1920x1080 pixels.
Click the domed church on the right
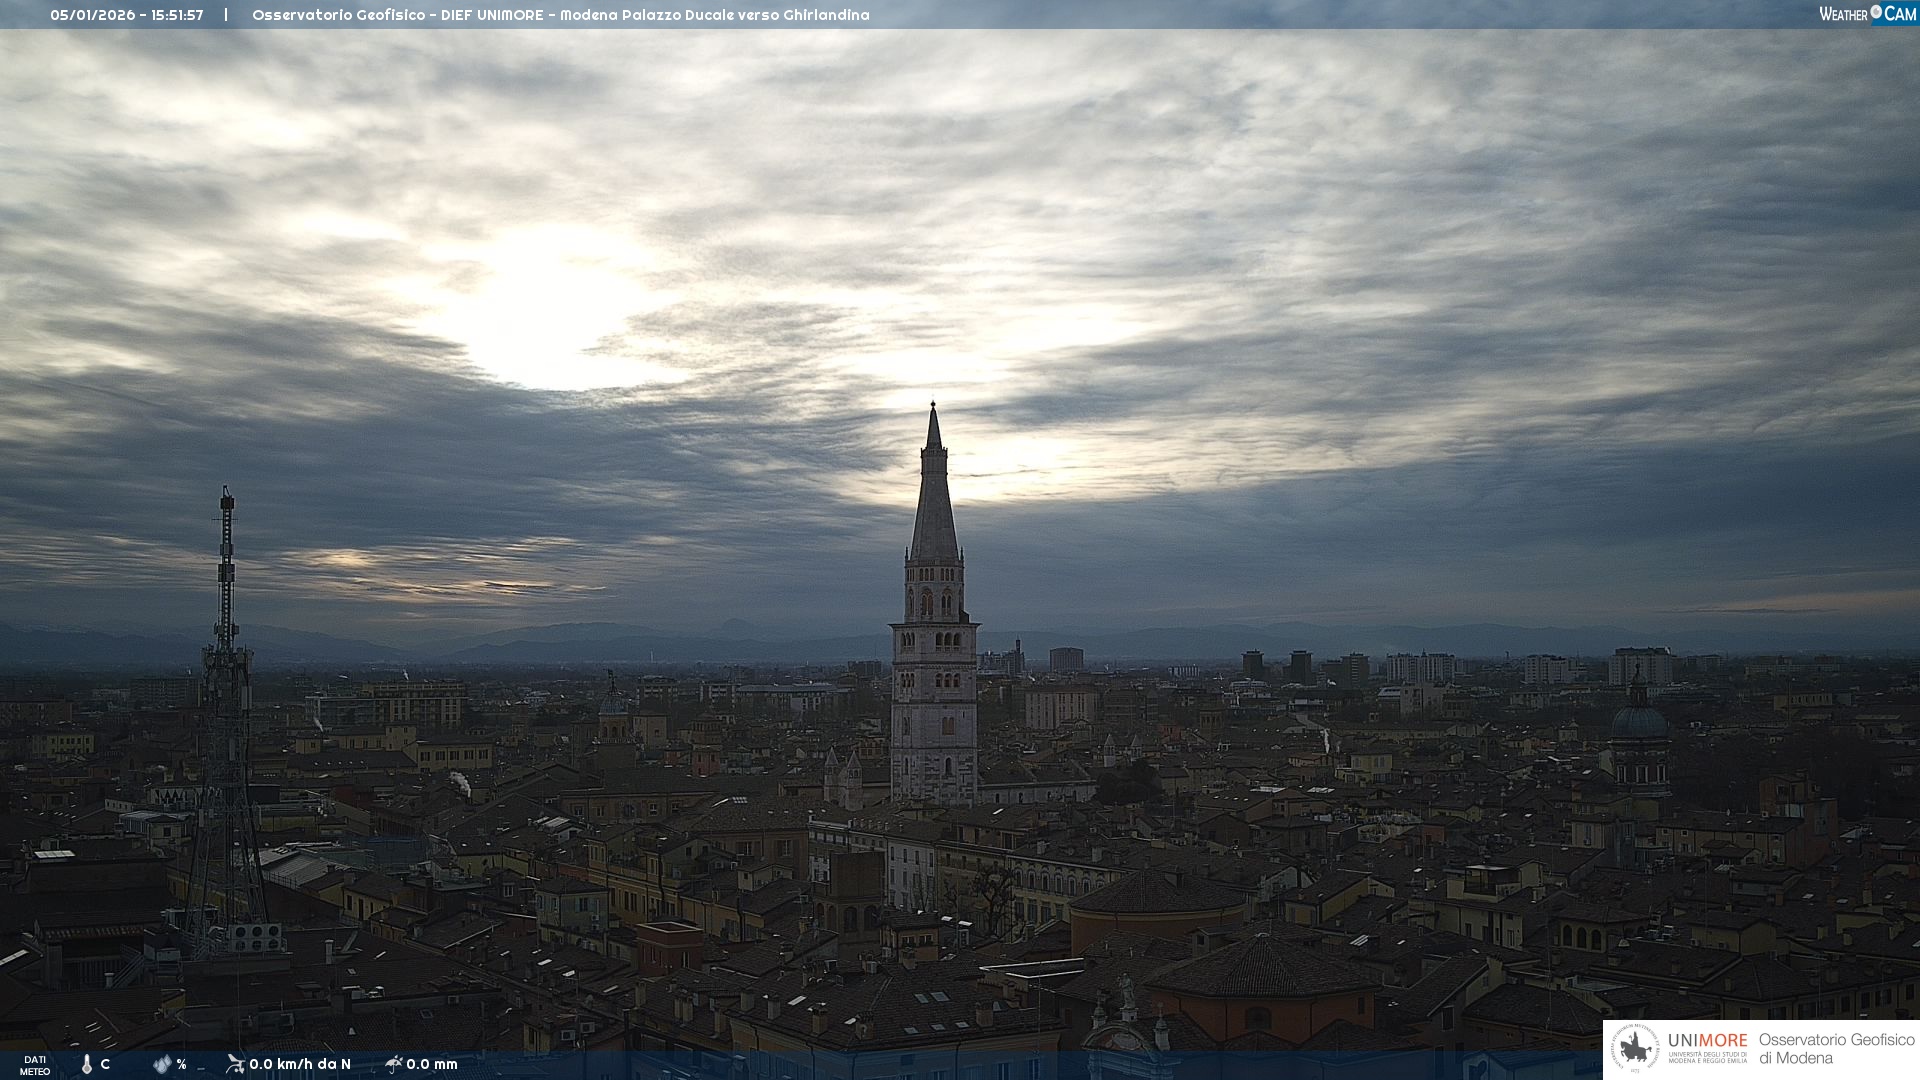point(1638,725)
